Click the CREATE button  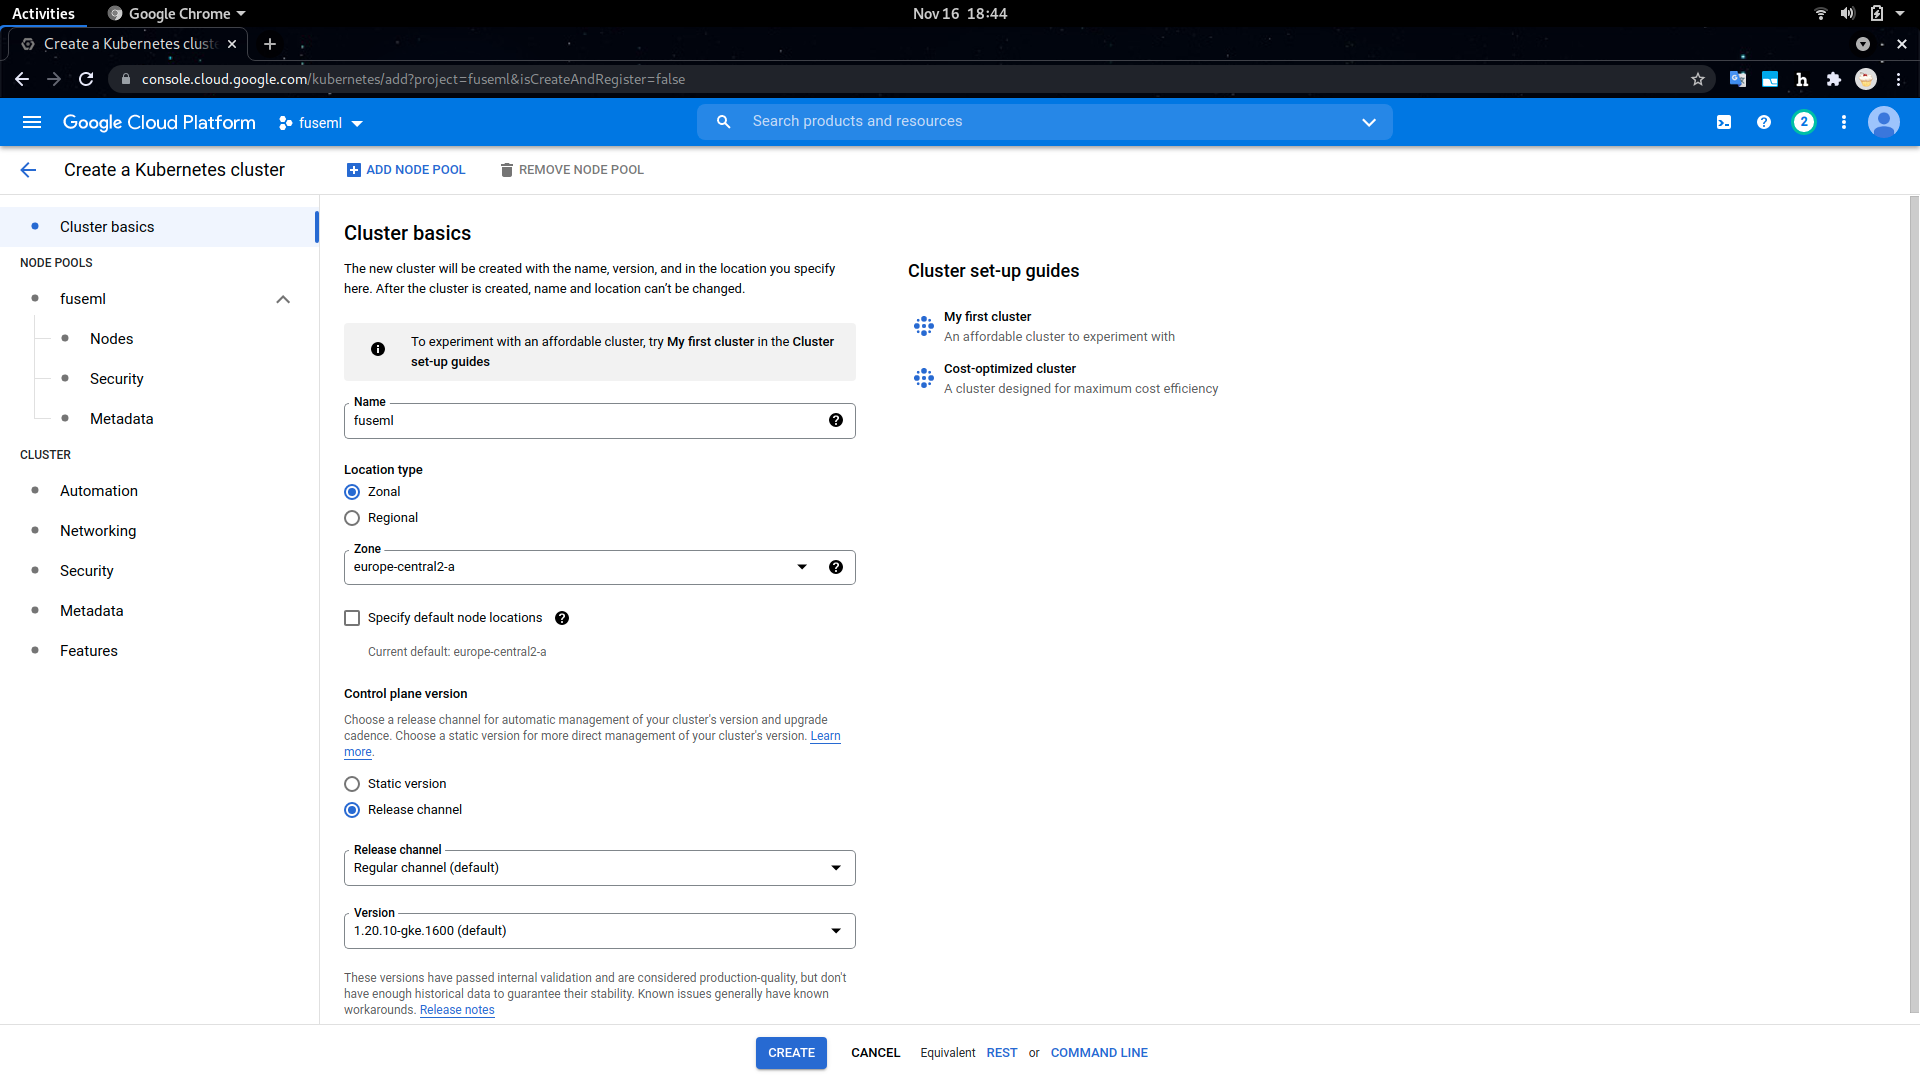click(791, 1052)
